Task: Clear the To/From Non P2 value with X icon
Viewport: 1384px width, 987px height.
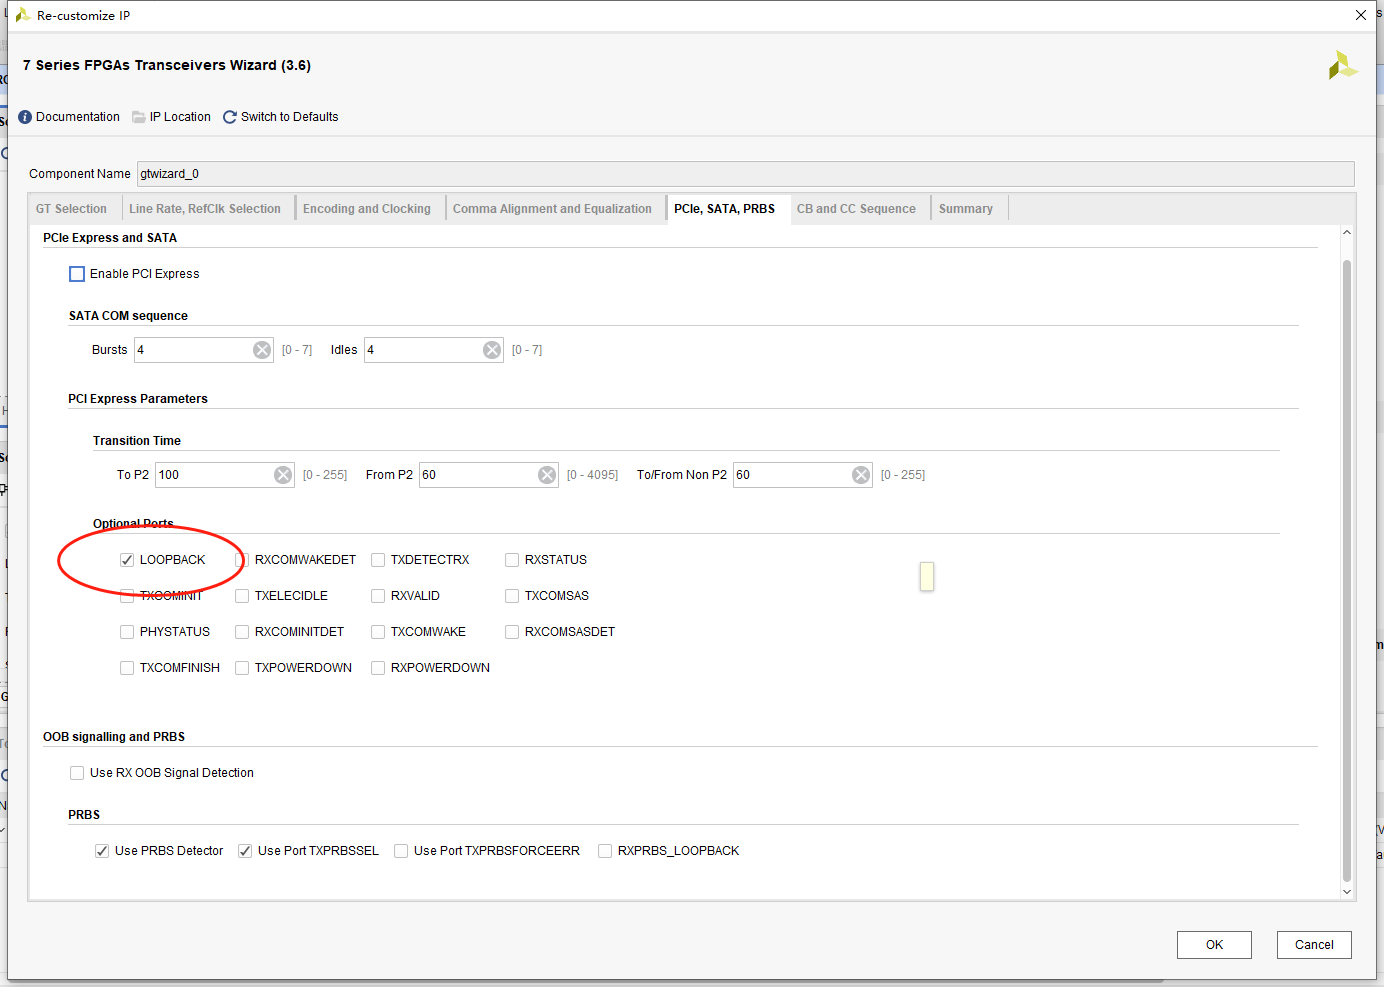Action: point(861,475)
